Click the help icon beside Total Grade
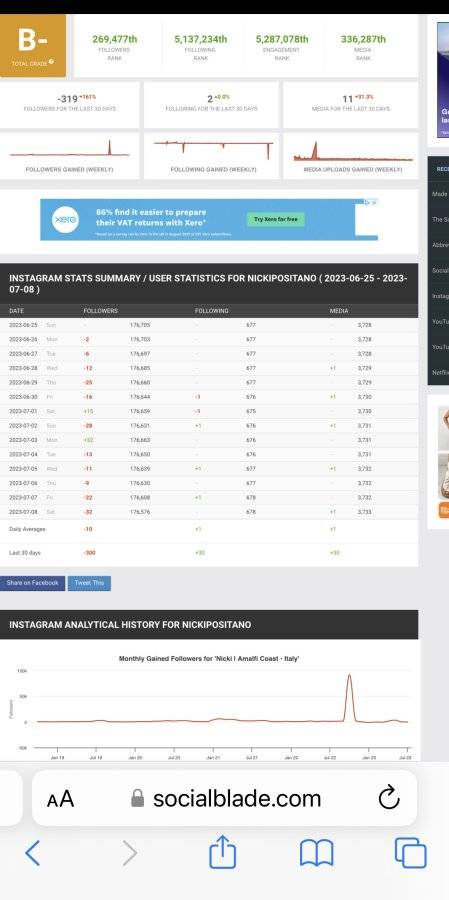 (52, 61)
